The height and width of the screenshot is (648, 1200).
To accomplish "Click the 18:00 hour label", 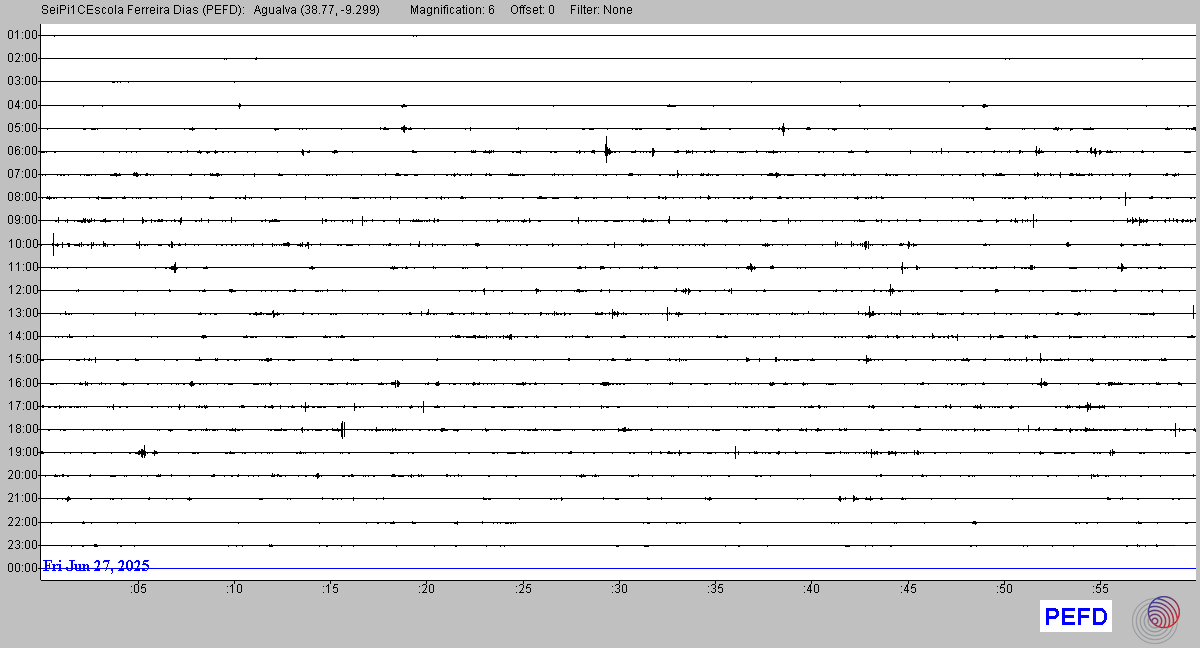I will [x=22, y=429].
